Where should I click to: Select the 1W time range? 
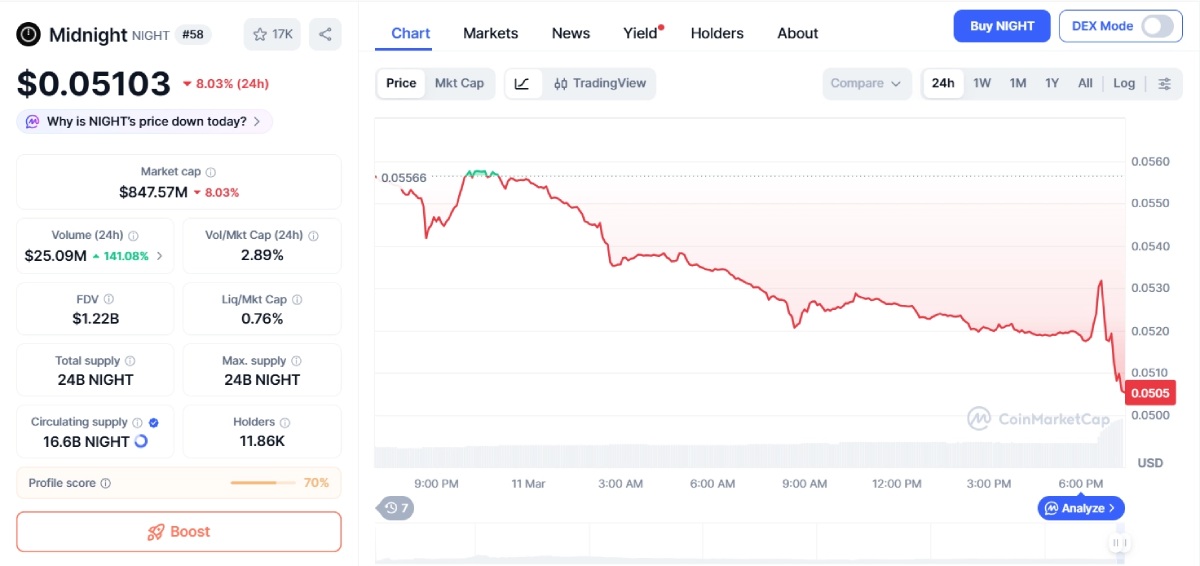pyautogui.click(x=982, y=83)
